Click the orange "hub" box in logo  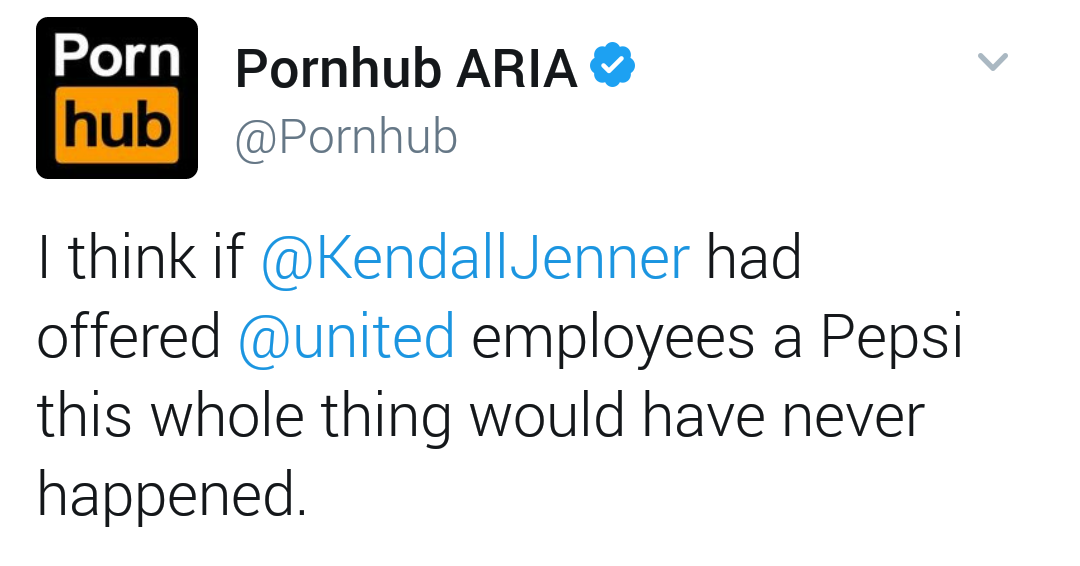pyautogui.click(x=117, y=128)
